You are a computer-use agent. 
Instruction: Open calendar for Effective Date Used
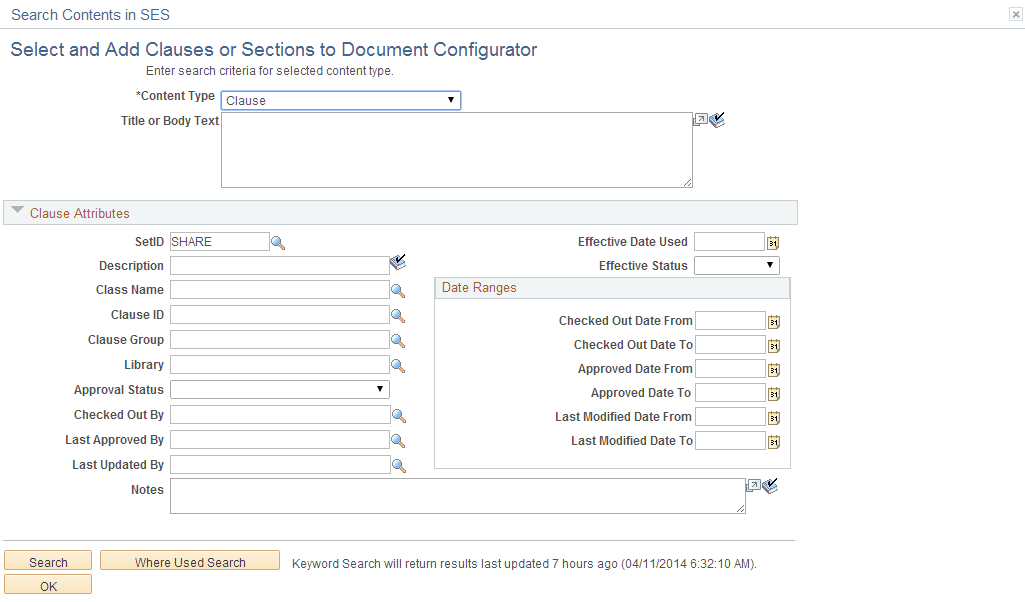pyautogui.click(x=773, y=241)
